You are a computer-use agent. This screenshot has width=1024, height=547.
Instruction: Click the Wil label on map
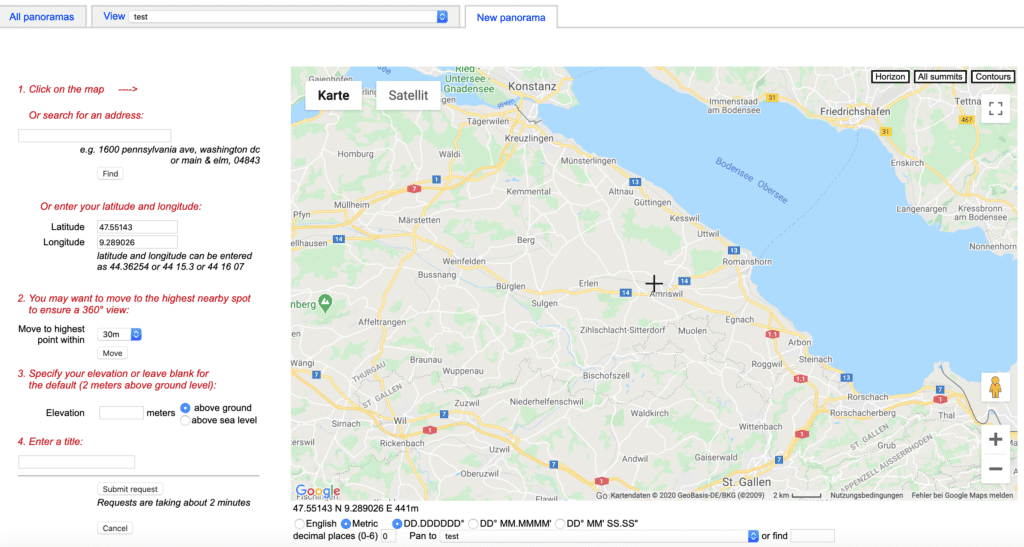click(x=400, y=421)
